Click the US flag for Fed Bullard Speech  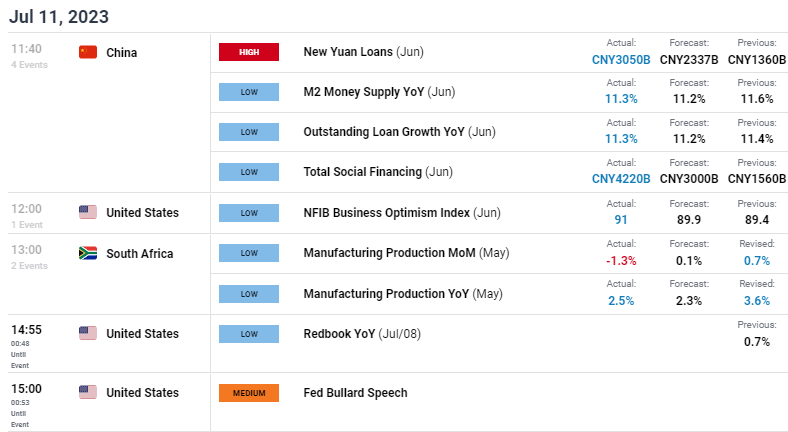pos(88,392)
